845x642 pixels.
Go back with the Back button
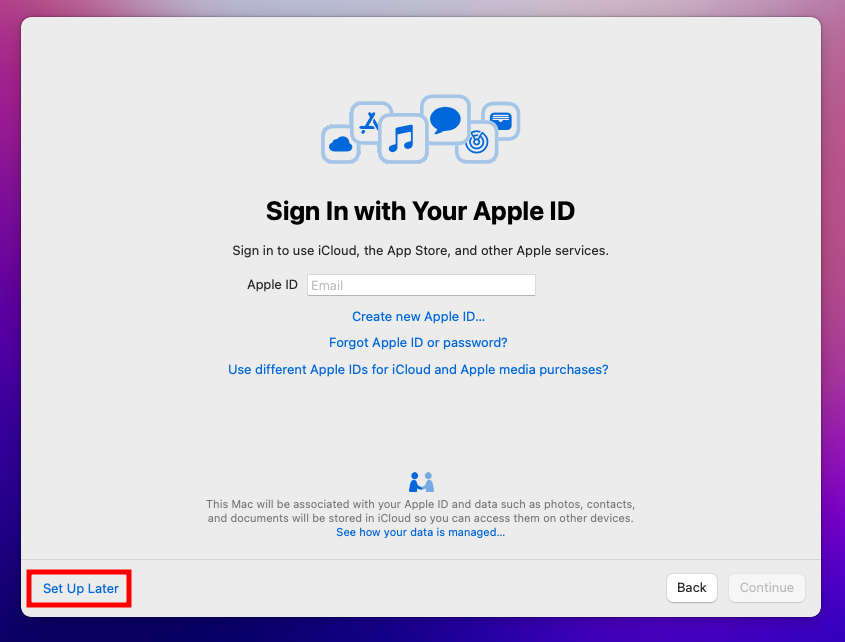tap(691, 588)
